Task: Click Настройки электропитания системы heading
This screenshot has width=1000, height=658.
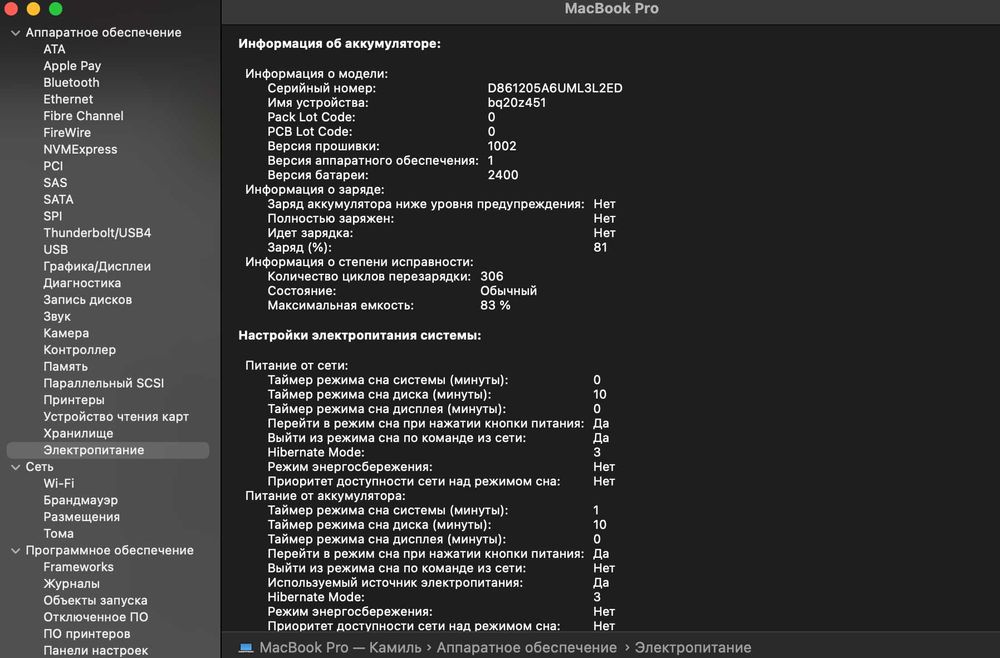Action: tap(360, 335)
